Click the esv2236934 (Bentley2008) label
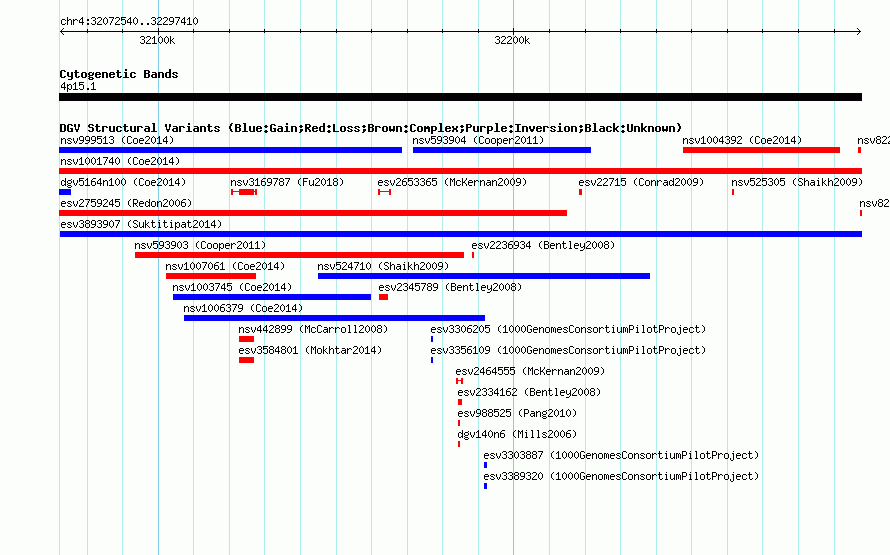890x555 pixels. coord(543,245)
